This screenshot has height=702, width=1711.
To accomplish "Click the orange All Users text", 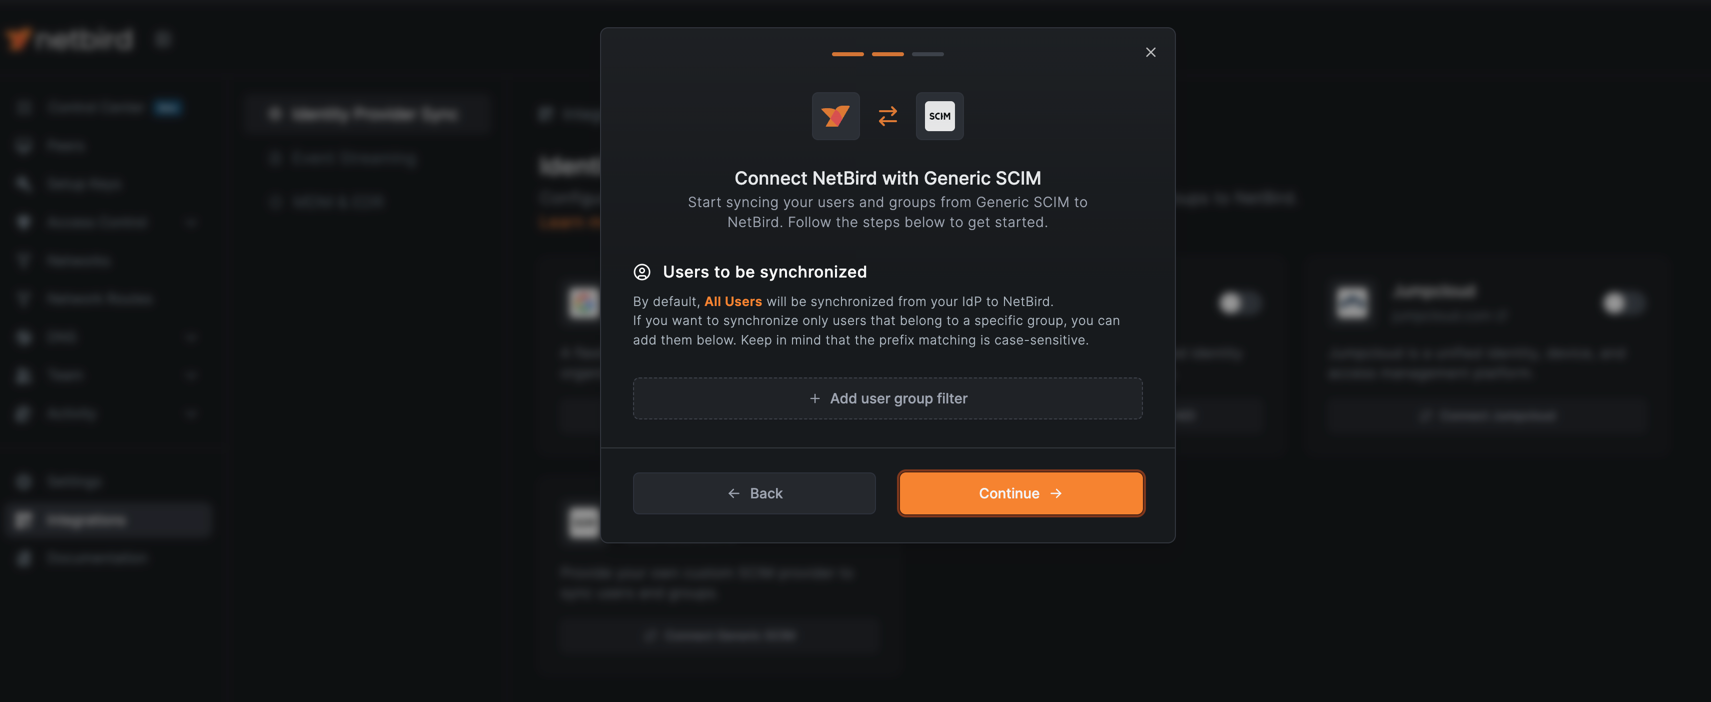I will (x=733, y=301).
